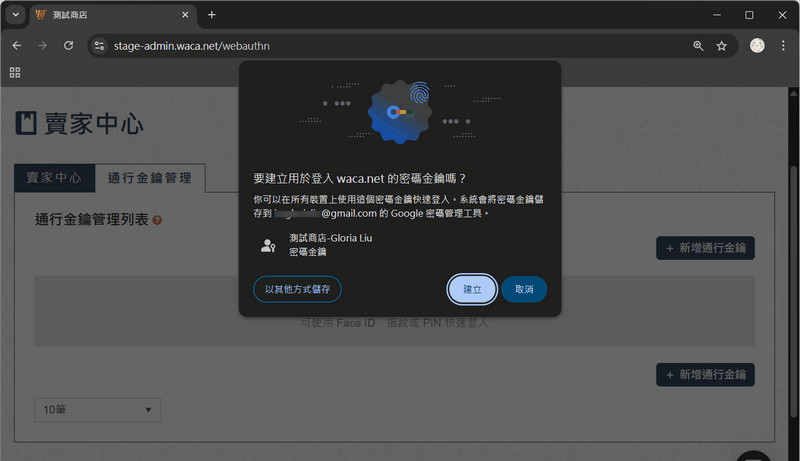Open the apps grid icon in bookmarks bar
The image size is (800, 461).
(15, 72)
